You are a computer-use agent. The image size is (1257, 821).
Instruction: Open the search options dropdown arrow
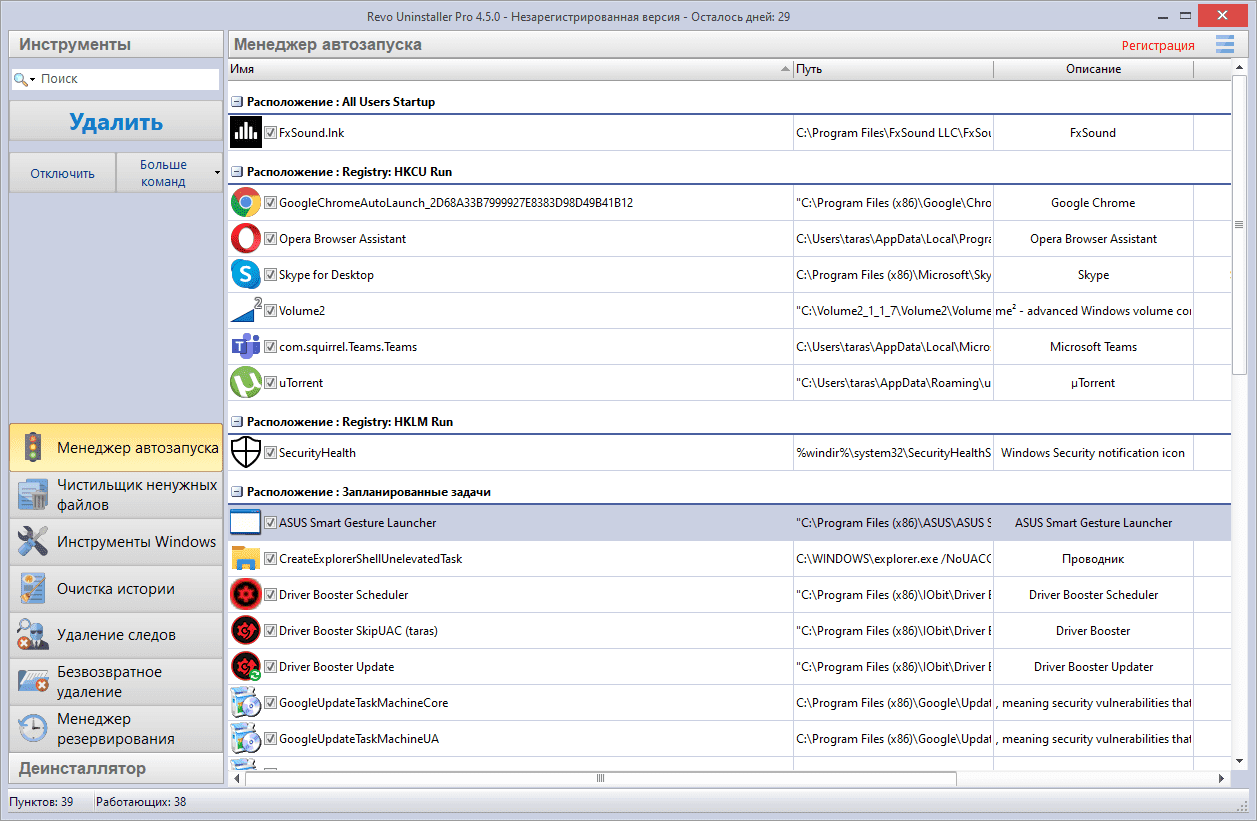pyautogui.click(x=33, y=79)
